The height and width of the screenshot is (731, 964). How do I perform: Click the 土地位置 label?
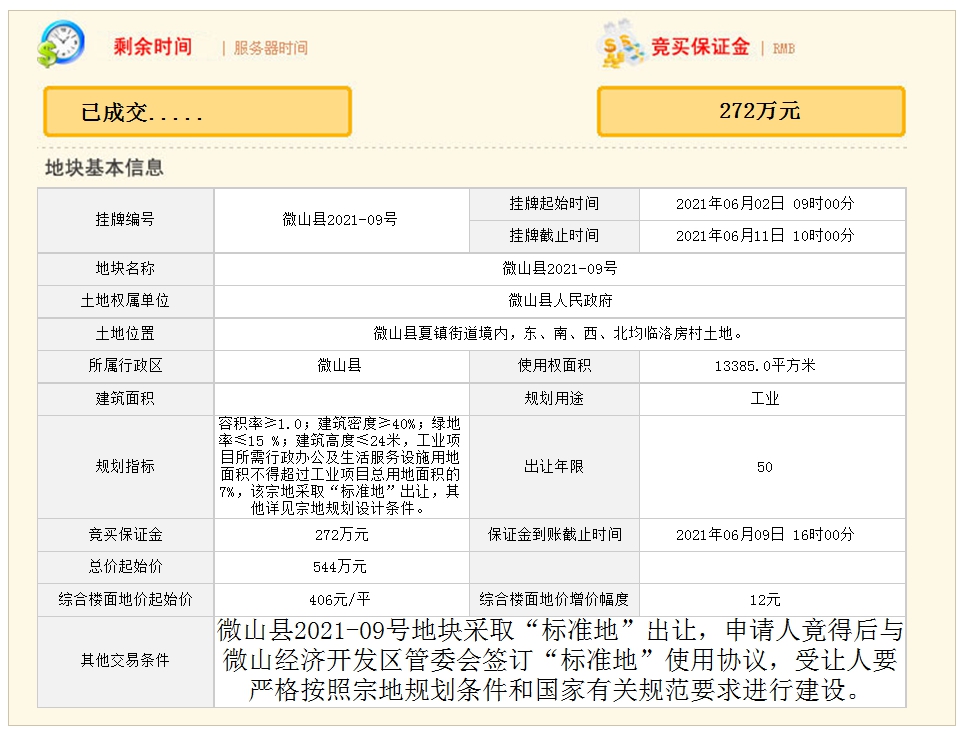125,334
